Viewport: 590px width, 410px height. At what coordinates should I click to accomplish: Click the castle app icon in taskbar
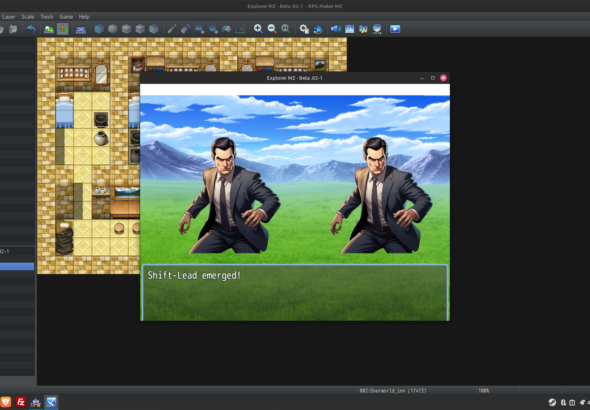pyautogui.click(x=36, y=402)
